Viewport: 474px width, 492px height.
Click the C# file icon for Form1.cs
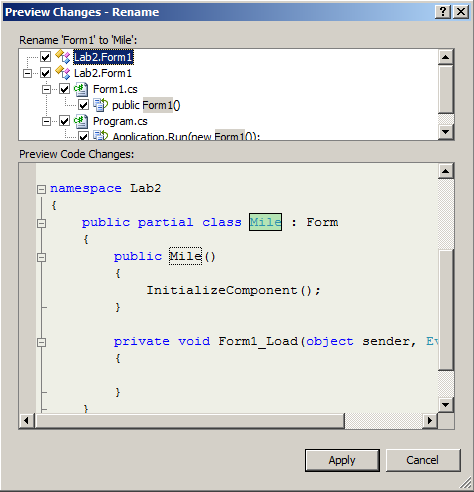(81, 89)
